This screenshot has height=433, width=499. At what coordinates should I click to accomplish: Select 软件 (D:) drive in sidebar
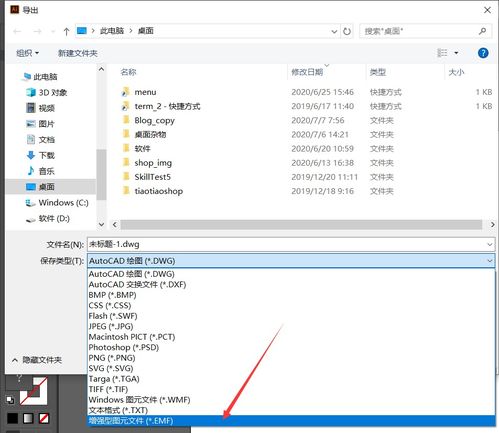point(48,218)
